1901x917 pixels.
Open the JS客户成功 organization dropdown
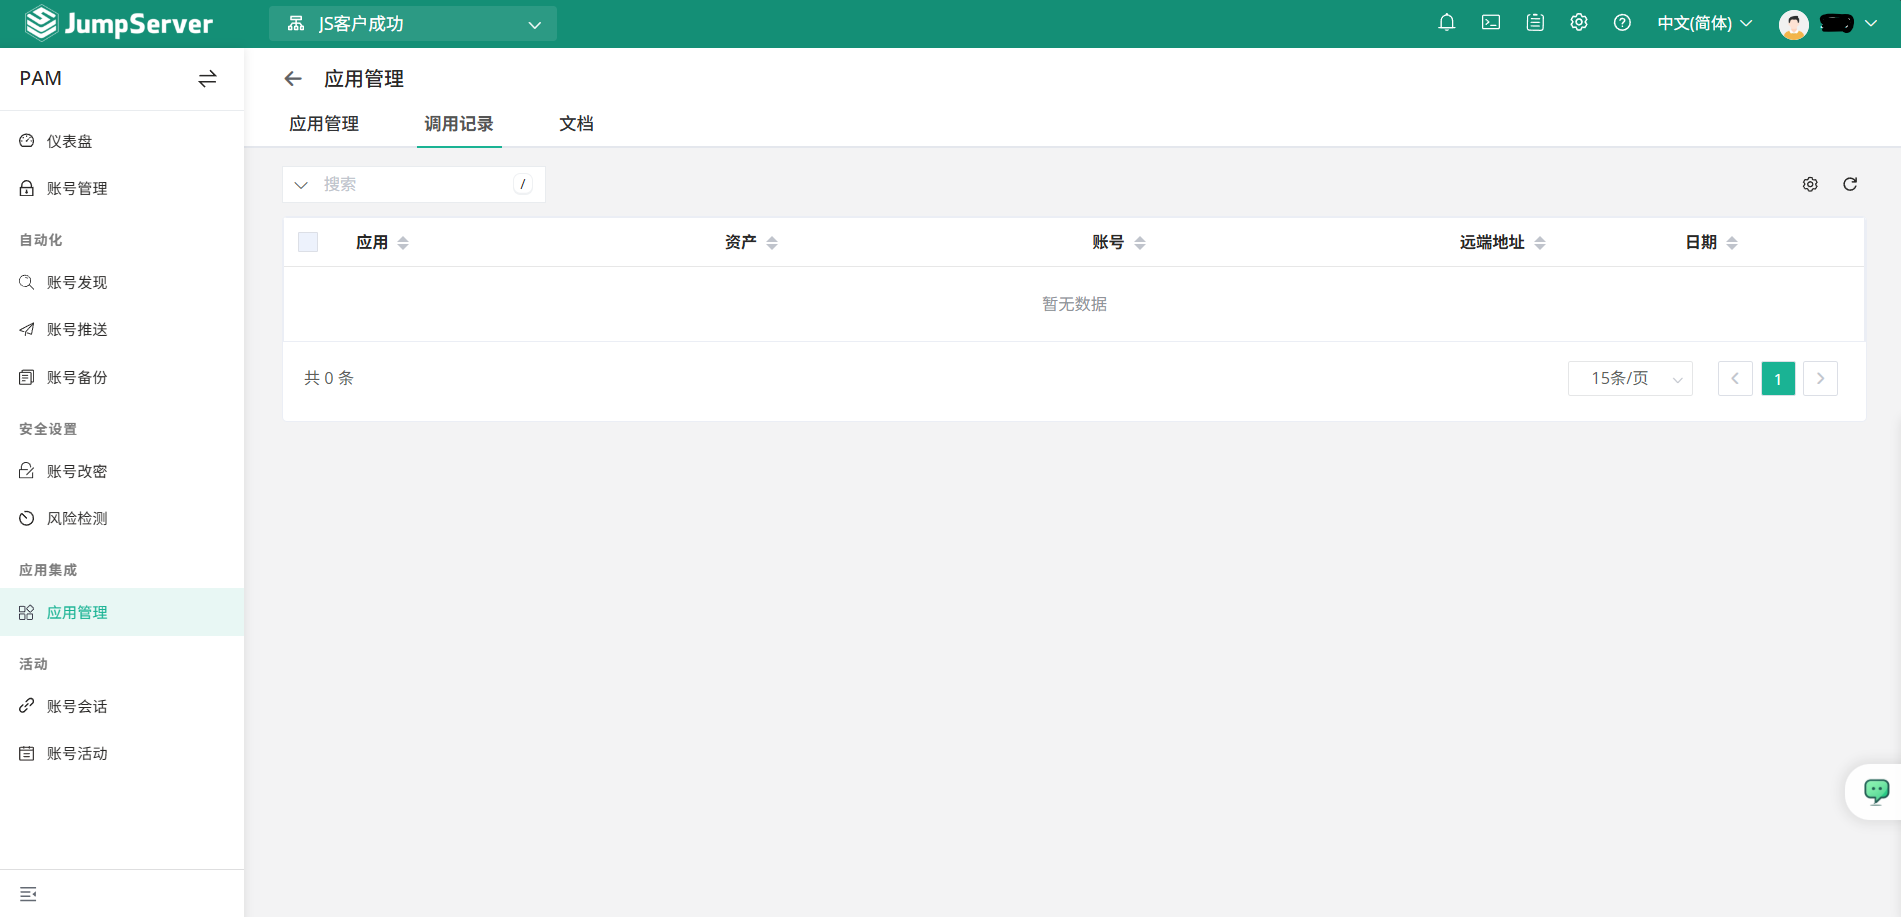pos(412,23)
